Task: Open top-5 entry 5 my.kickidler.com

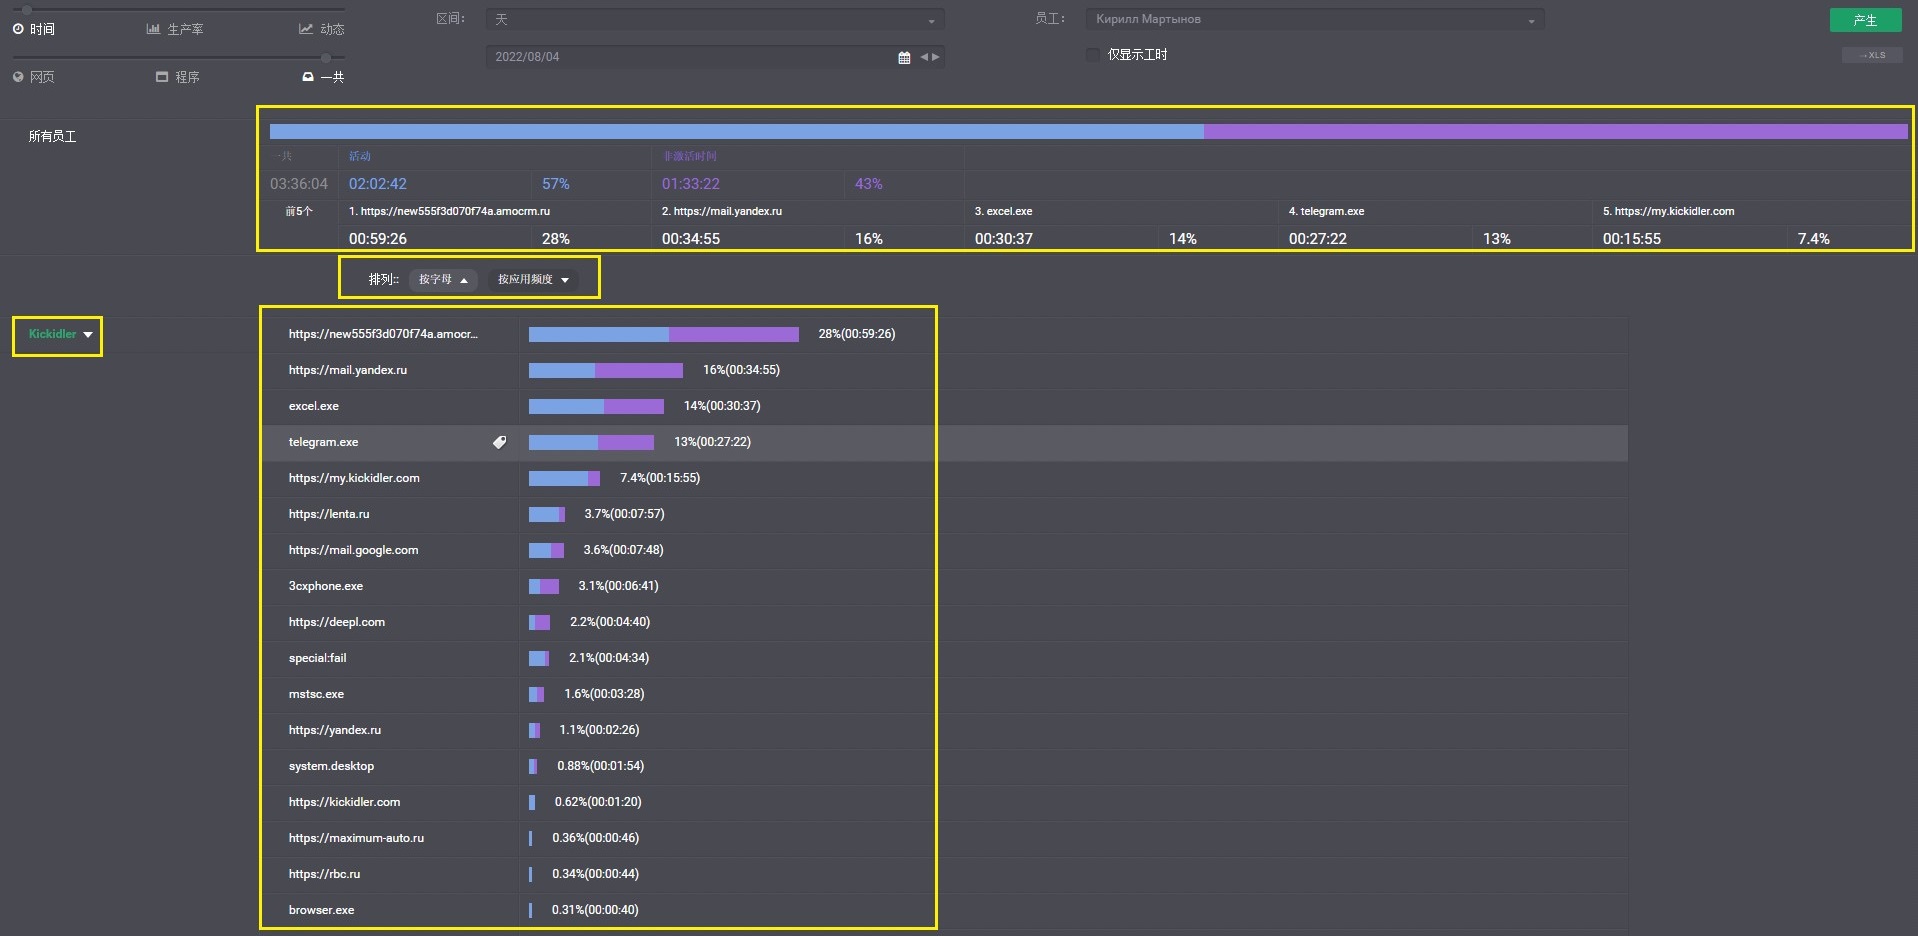Action: click(x=1668, y=211)
